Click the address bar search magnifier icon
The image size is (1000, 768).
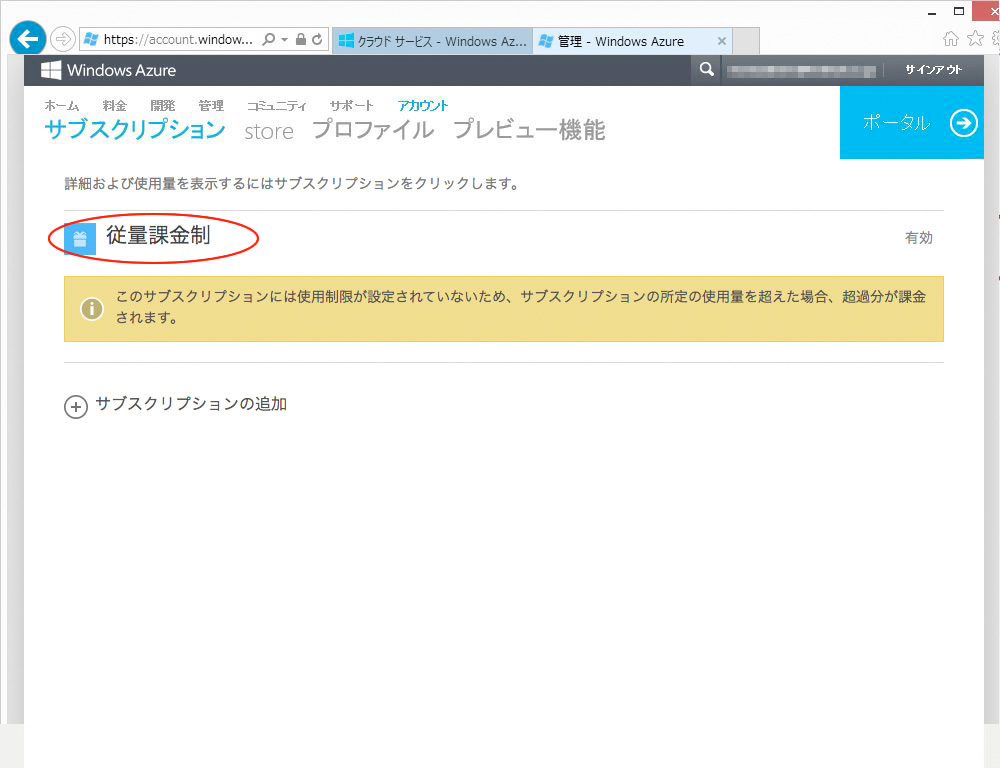[x=269, y=40]
